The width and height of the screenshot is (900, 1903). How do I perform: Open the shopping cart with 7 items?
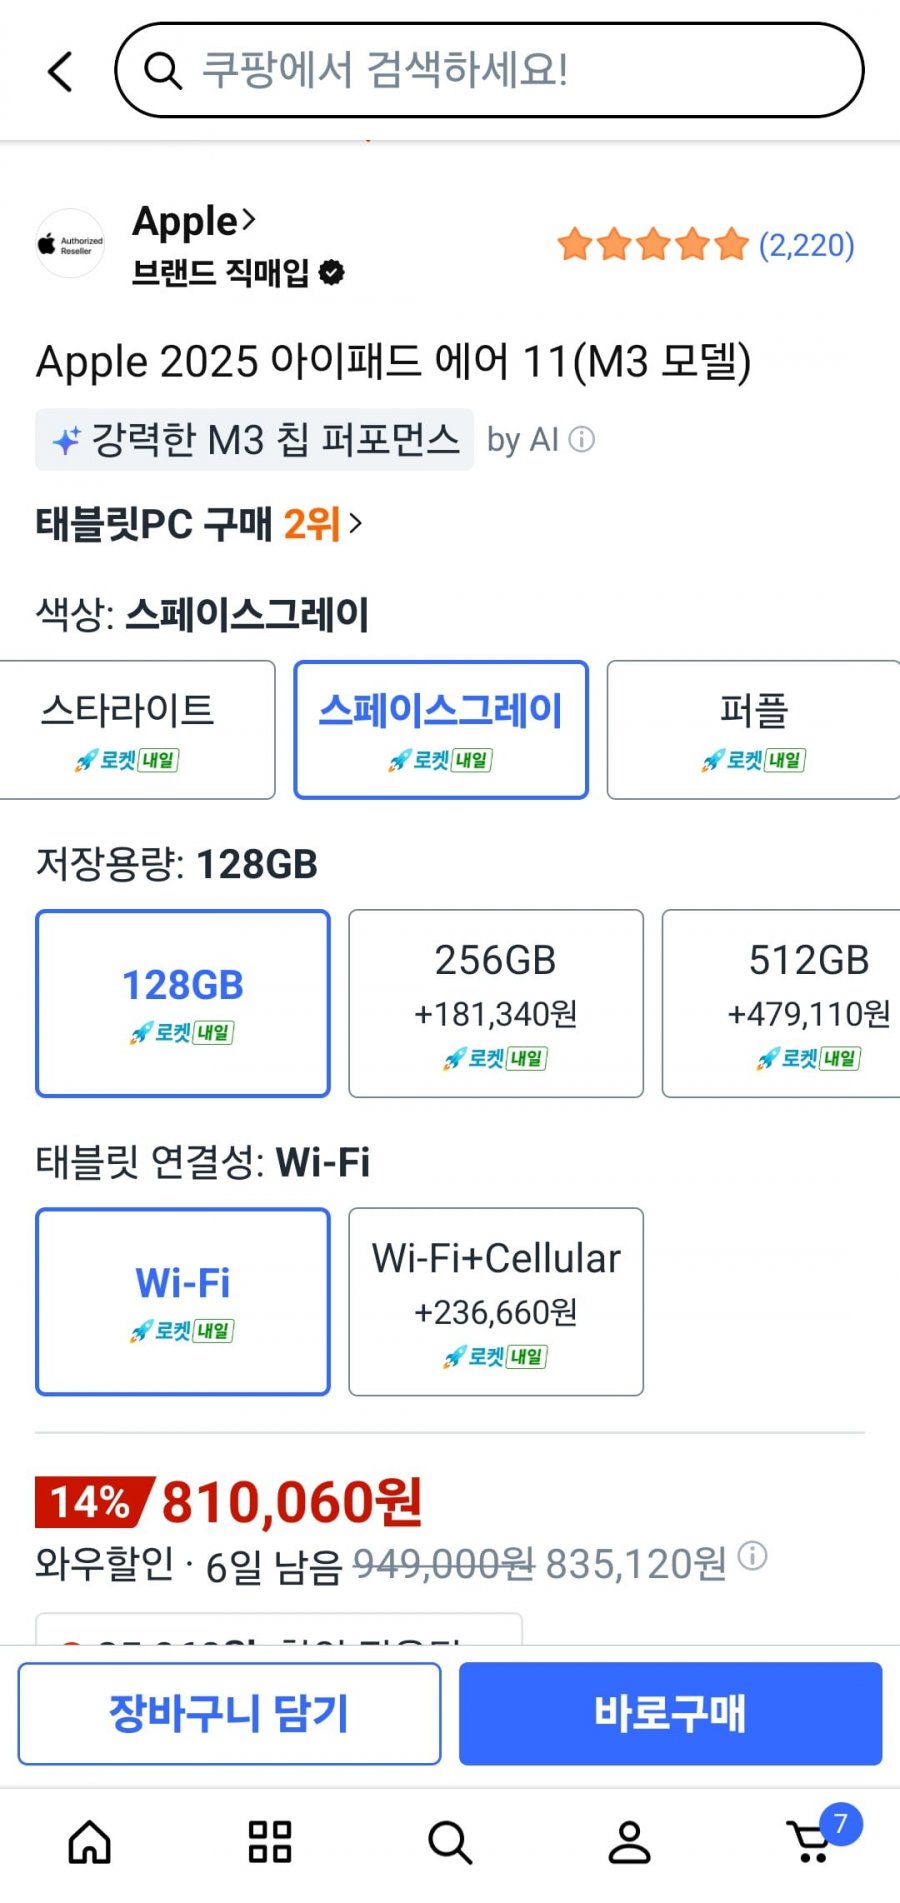[x=812, y=1842]
